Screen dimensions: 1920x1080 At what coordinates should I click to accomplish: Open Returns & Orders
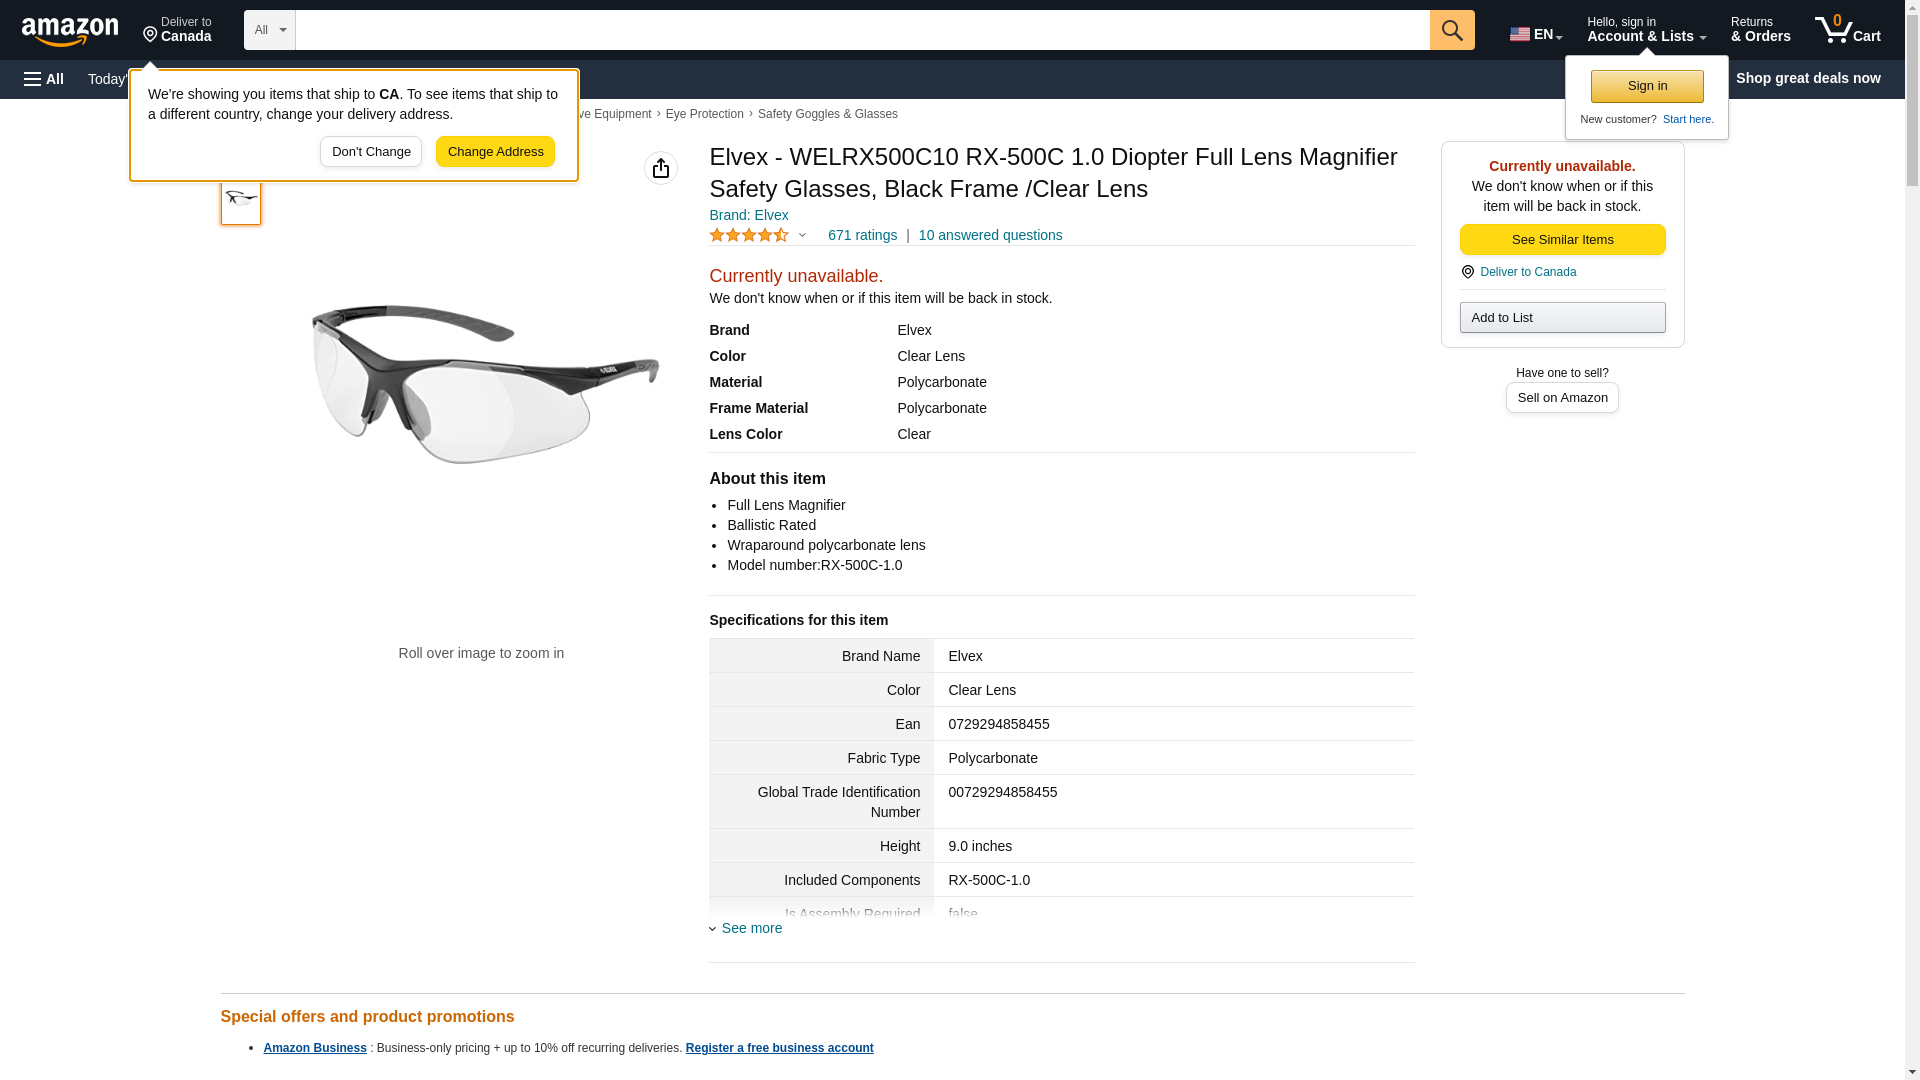[1760, 30]
